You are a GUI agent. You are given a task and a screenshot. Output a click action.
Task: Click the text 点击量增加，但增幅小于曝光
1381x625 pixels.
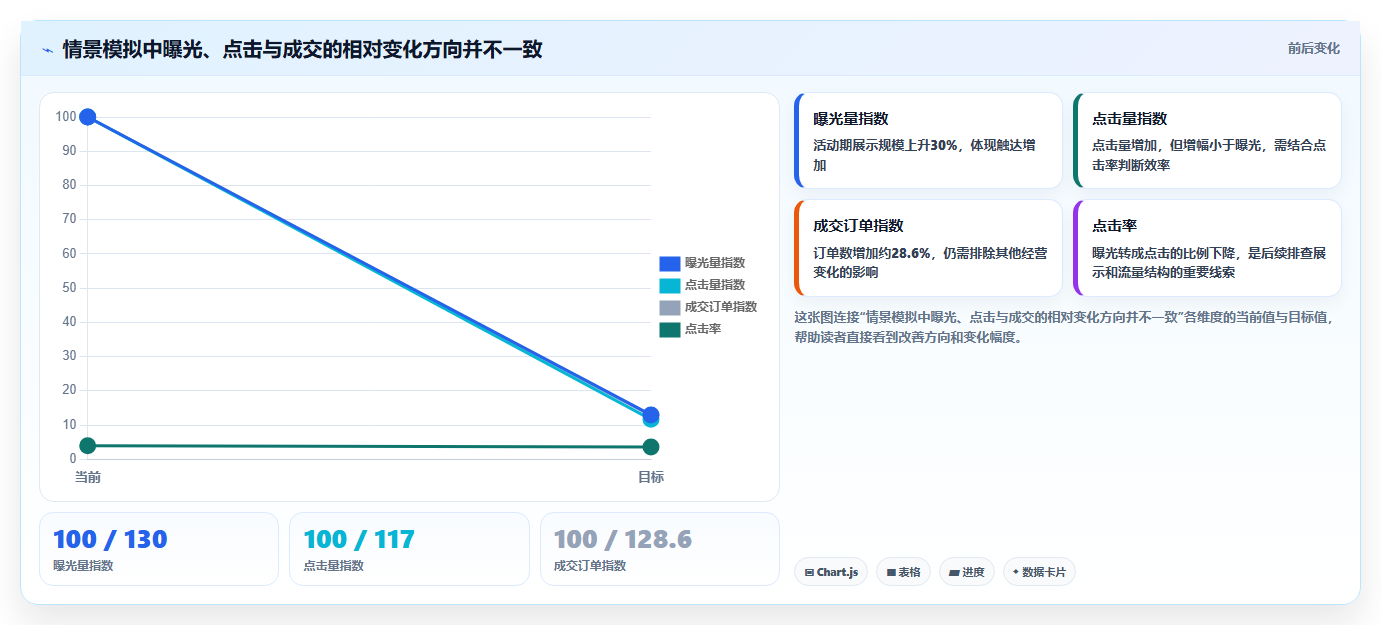click(1172, 145)
